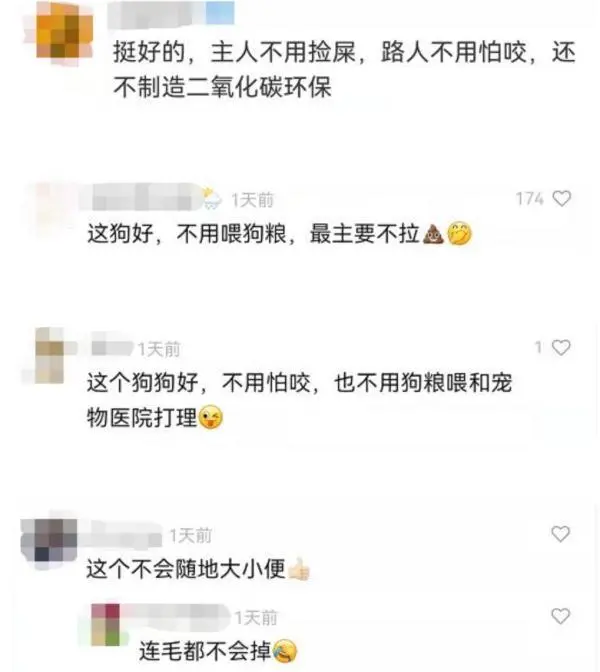Image resolution: width=600 pixels, height=672 pixels.
Task: Open blurred username above 这狗好 comment
Action: [x=141, y=197]
